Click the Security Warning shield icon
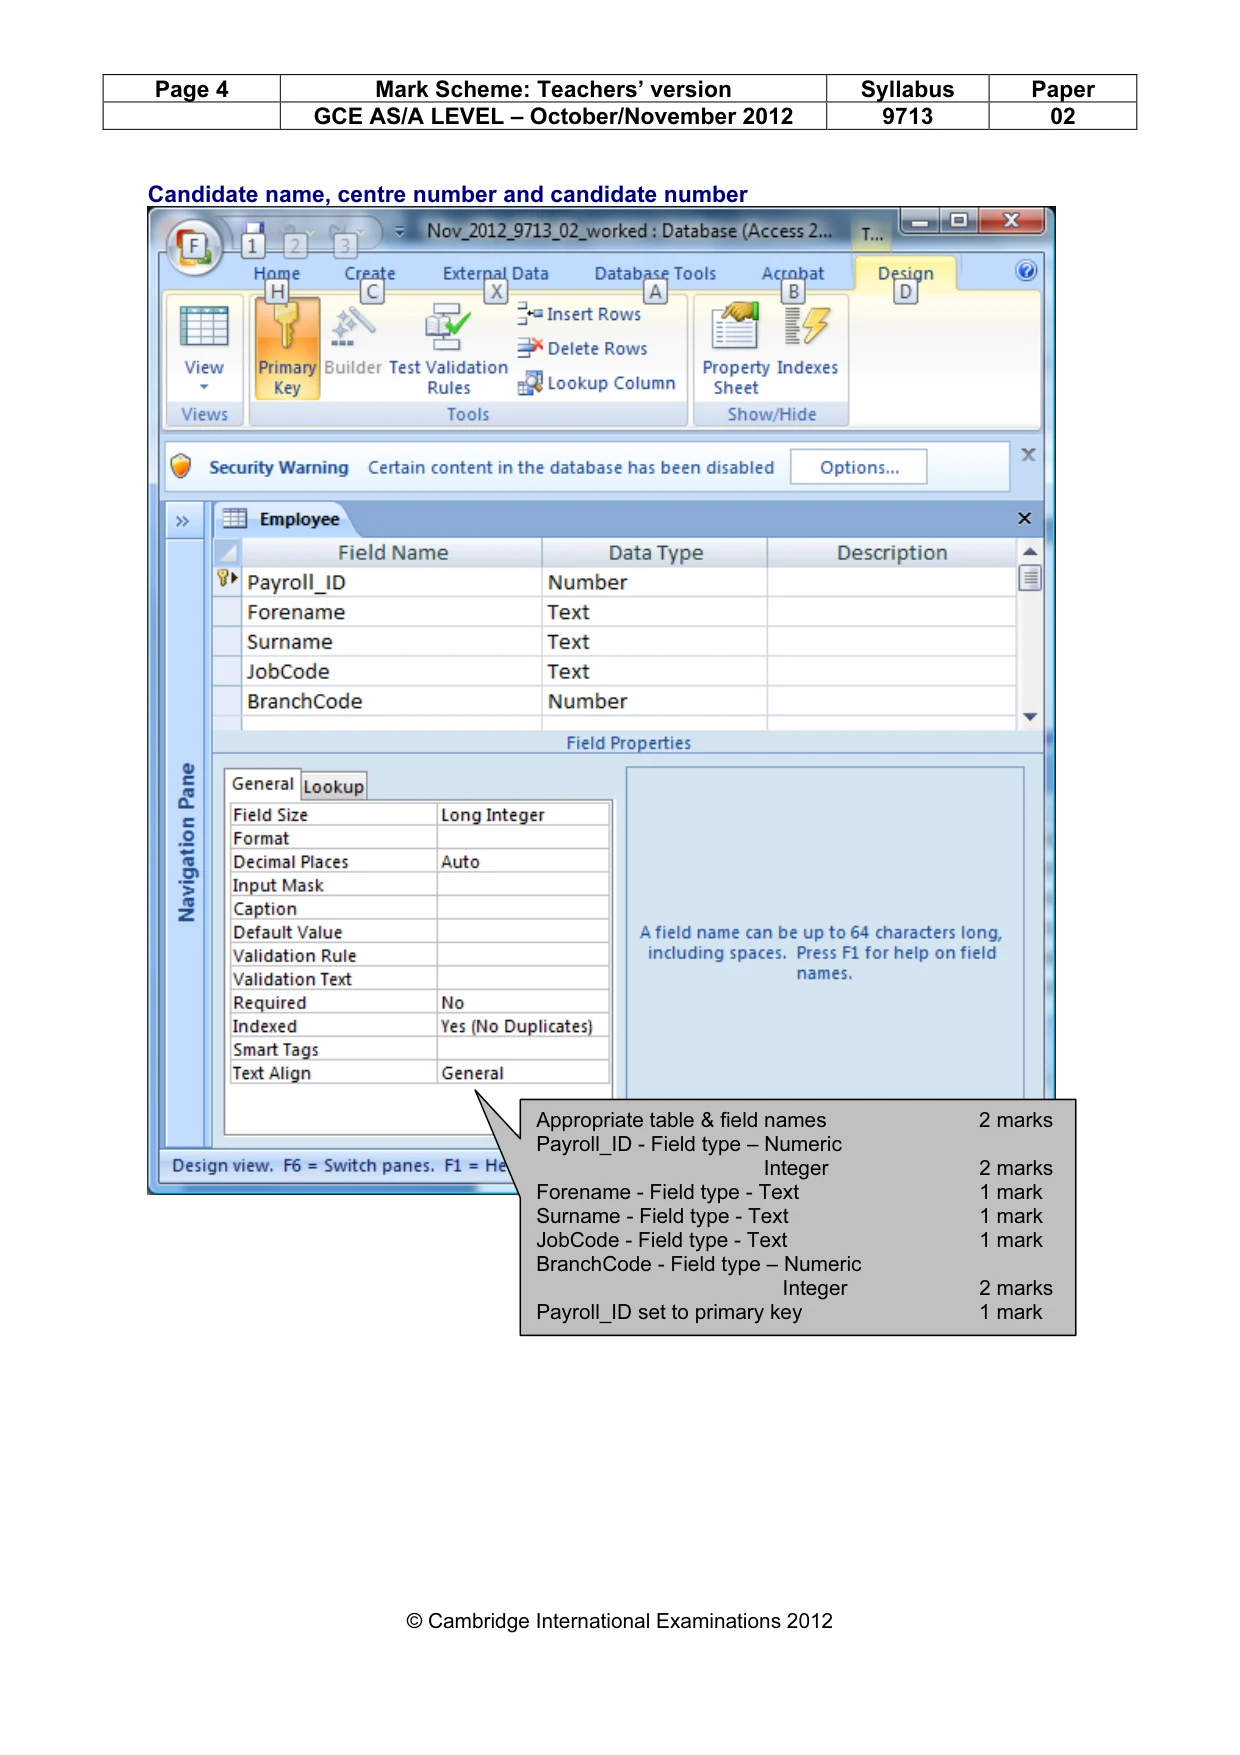The height and width of the screenshot is (1755, 1240). tap(181, 466)
